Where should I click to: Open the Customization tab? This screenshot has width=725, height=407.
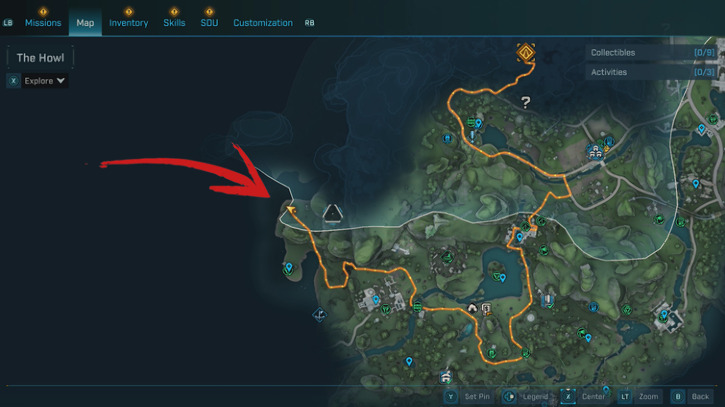pyautogui.click(x=263, y=23)
